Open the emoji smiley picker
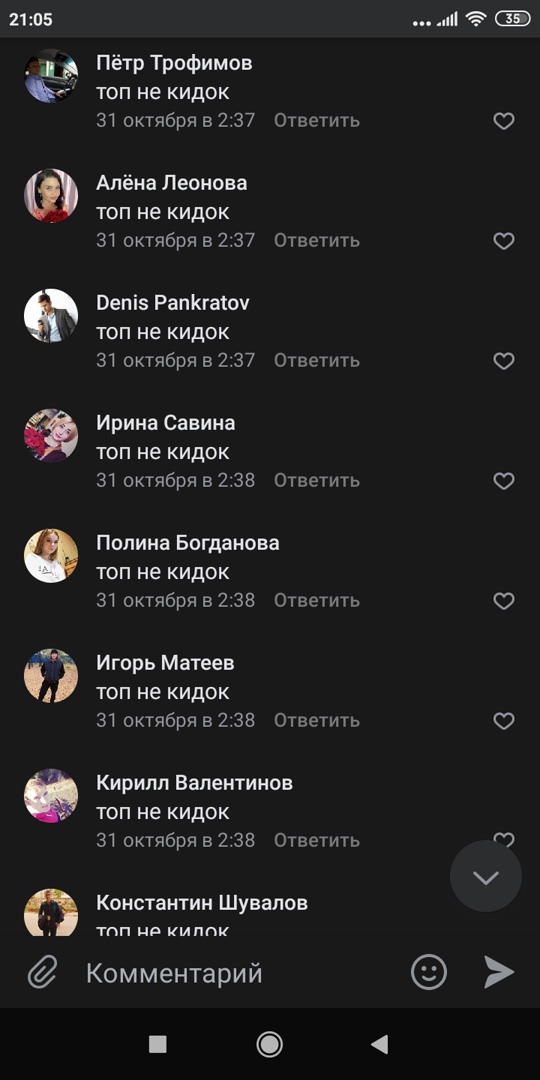 coord(429,973)
